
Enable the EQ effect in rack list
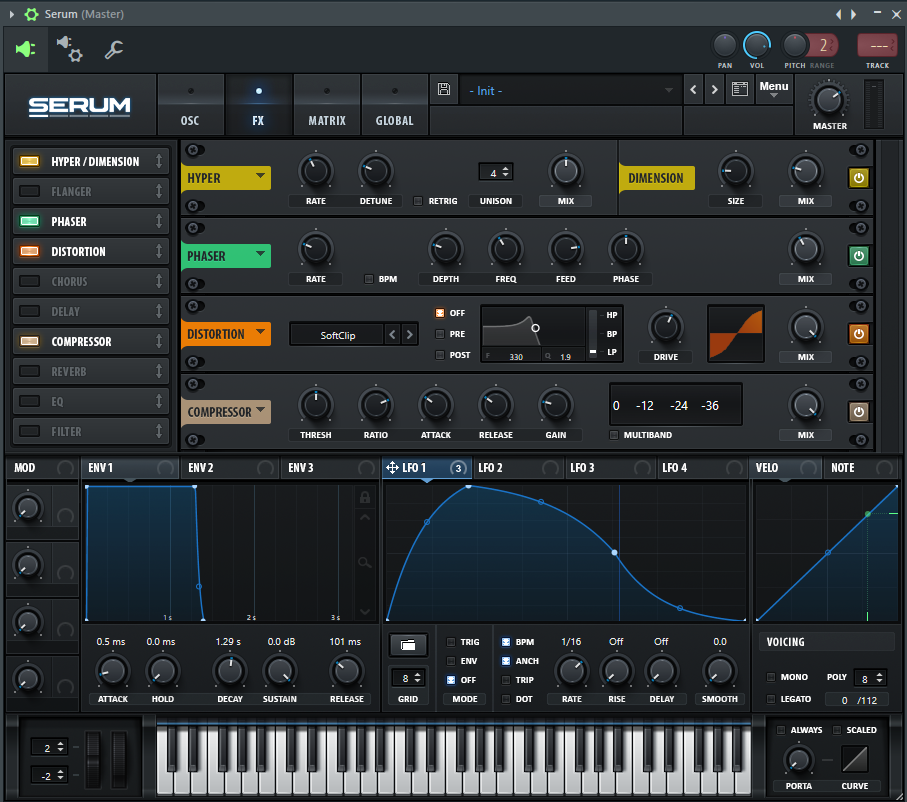click(x=30, y=402)
